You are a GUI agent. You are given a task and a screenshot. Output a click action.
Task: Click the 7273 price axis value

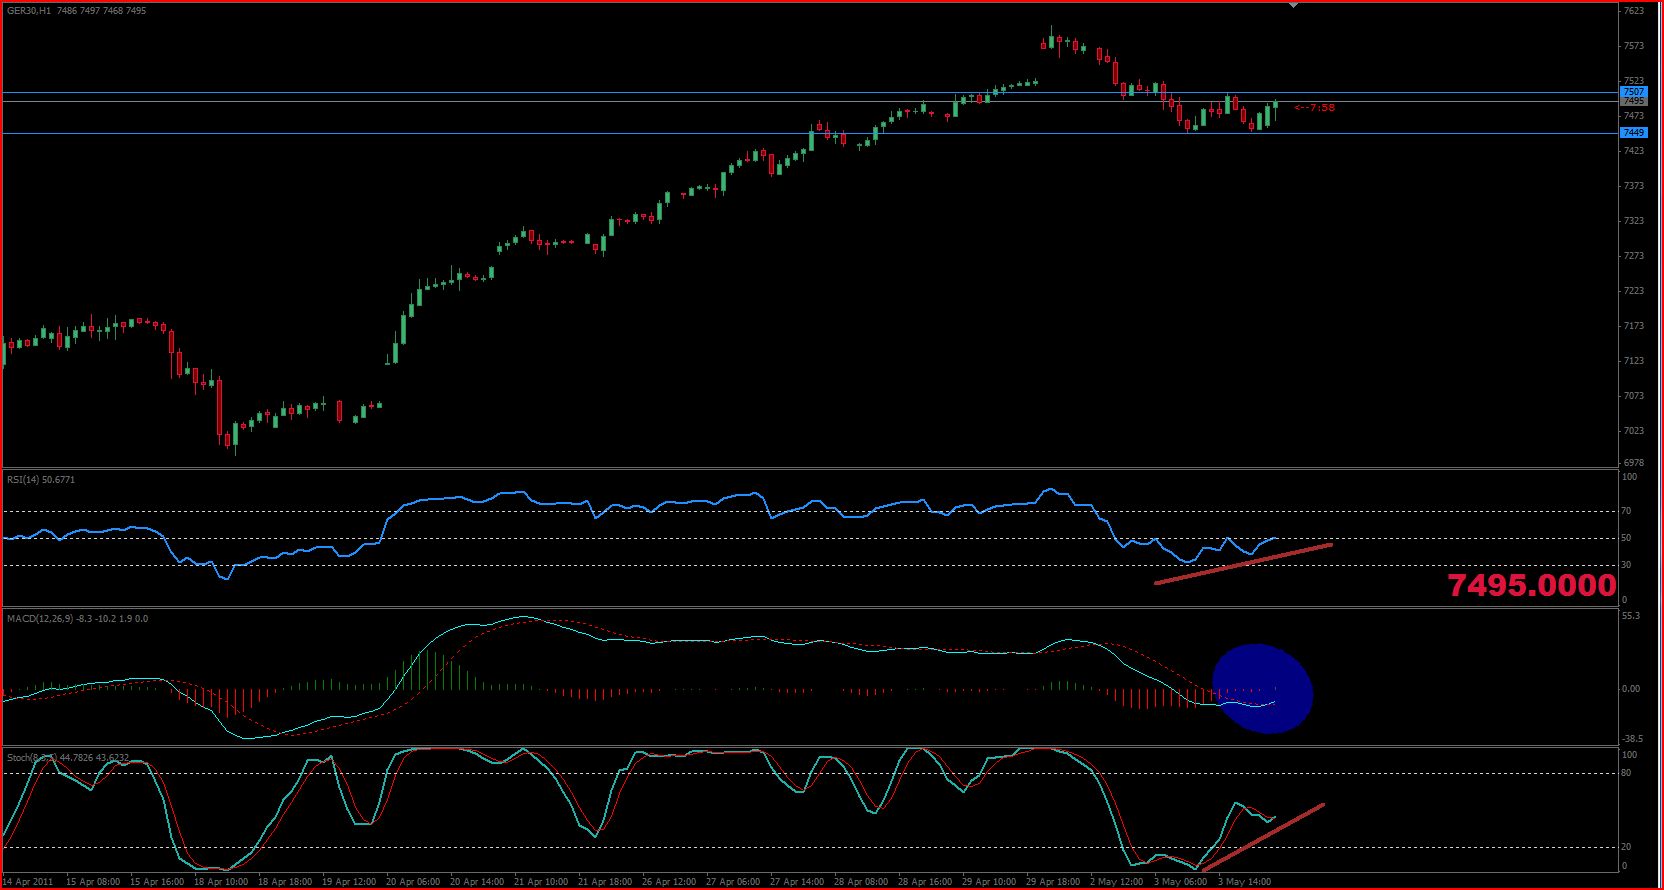click(x=1634, y=256)
